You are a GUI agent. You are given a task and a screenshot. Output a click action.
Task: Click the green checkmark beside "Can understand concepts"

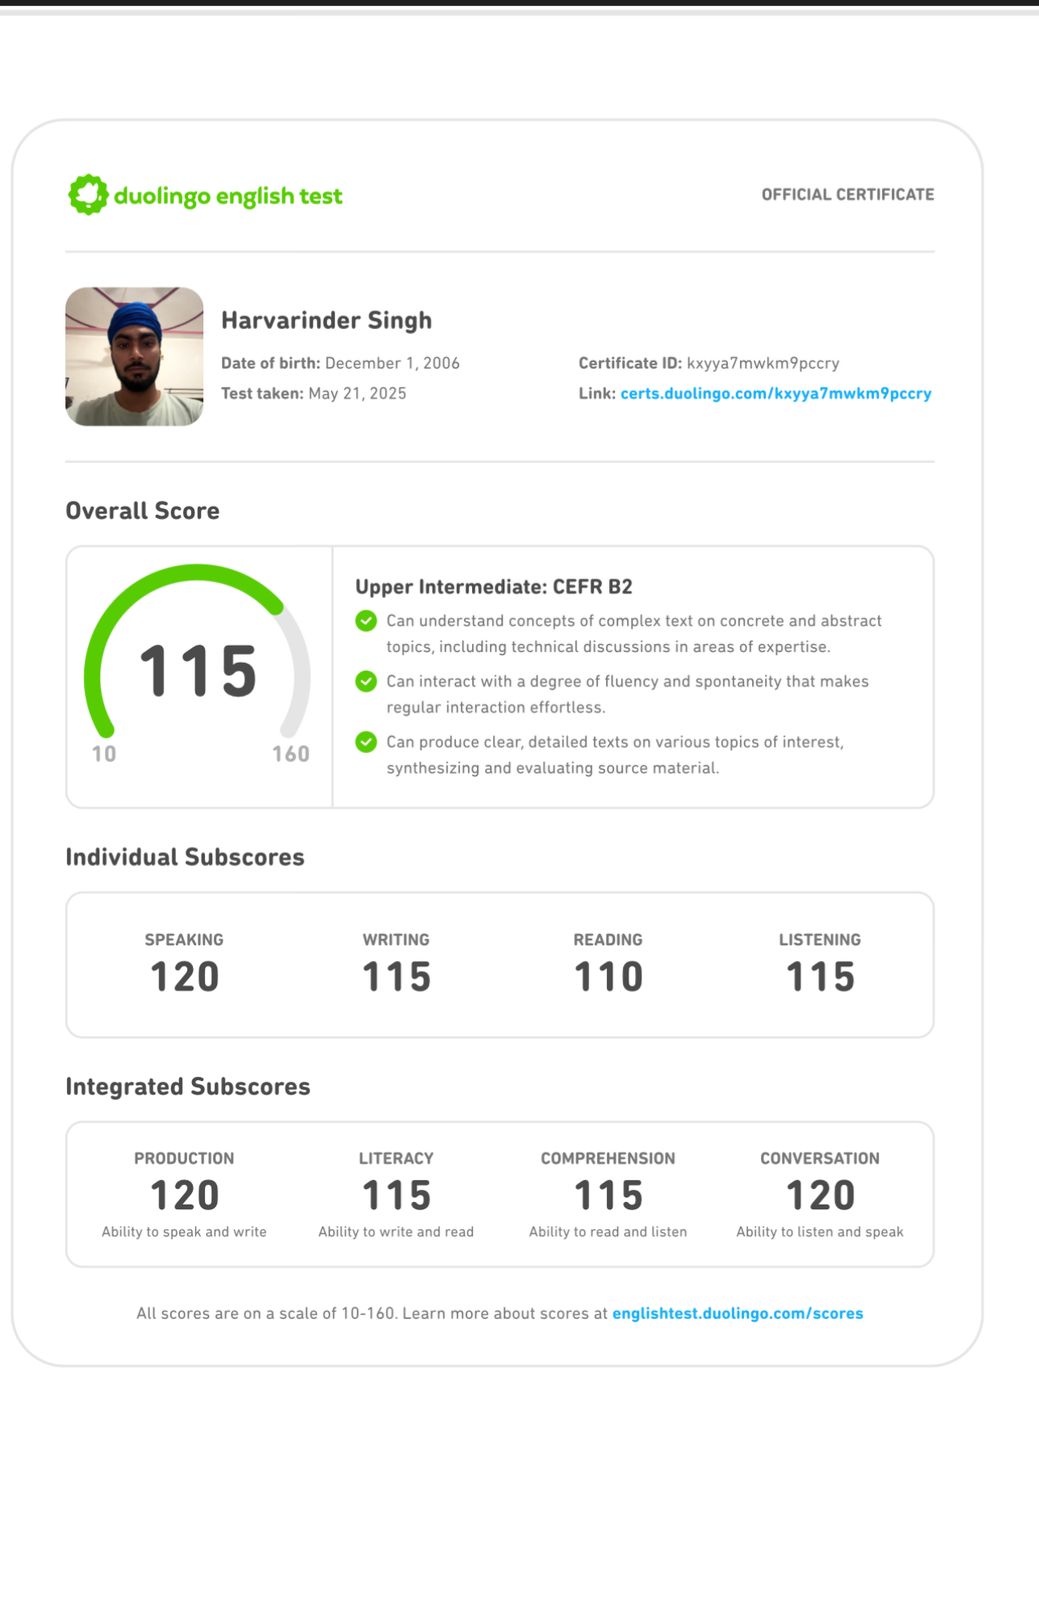(x=366, y=621)
